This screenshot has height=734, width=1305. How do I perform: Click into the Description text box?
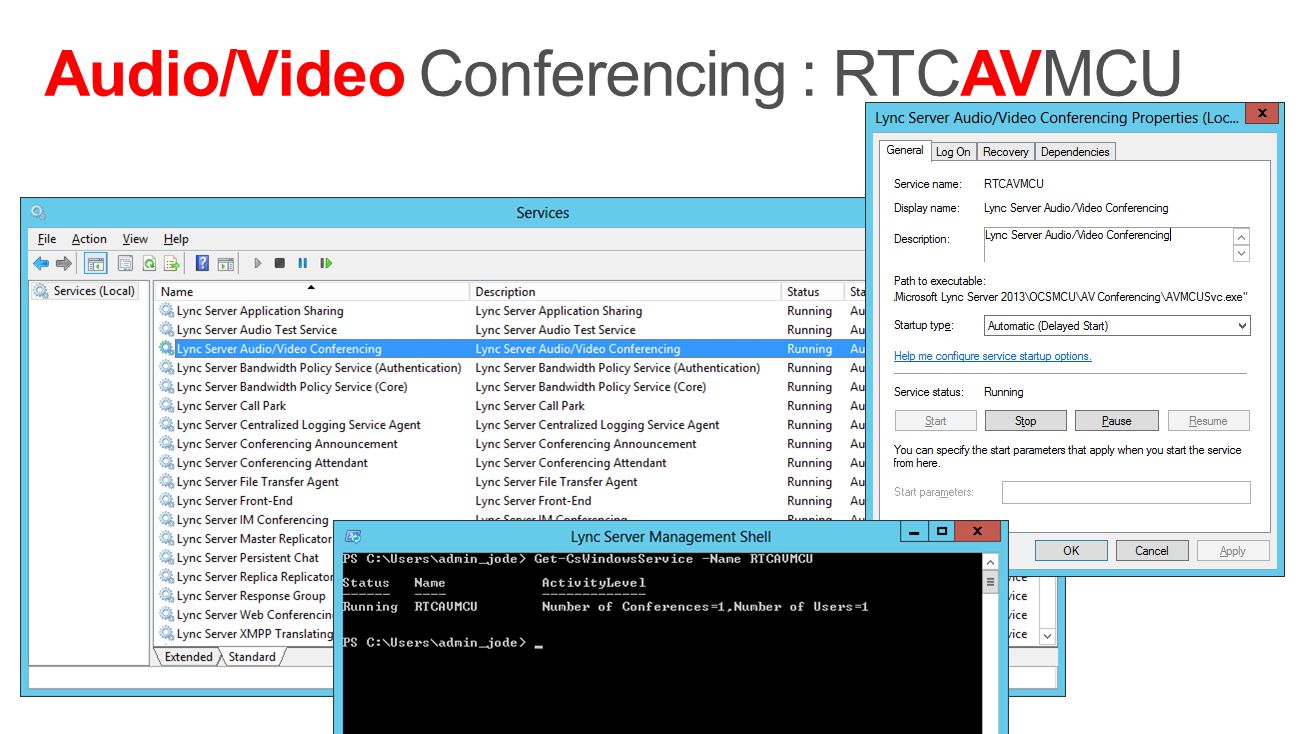pos(1108,244)
